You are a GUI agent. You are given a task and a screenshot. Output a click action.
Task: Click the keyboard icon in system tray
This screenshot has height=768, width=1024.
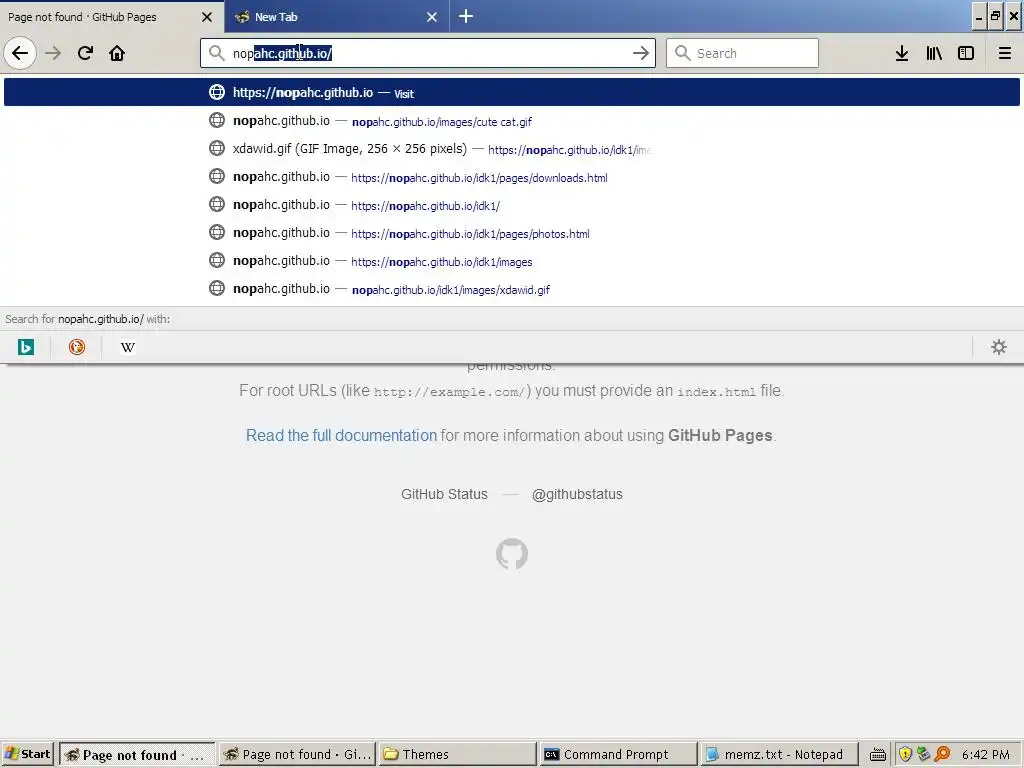point(878,754)
